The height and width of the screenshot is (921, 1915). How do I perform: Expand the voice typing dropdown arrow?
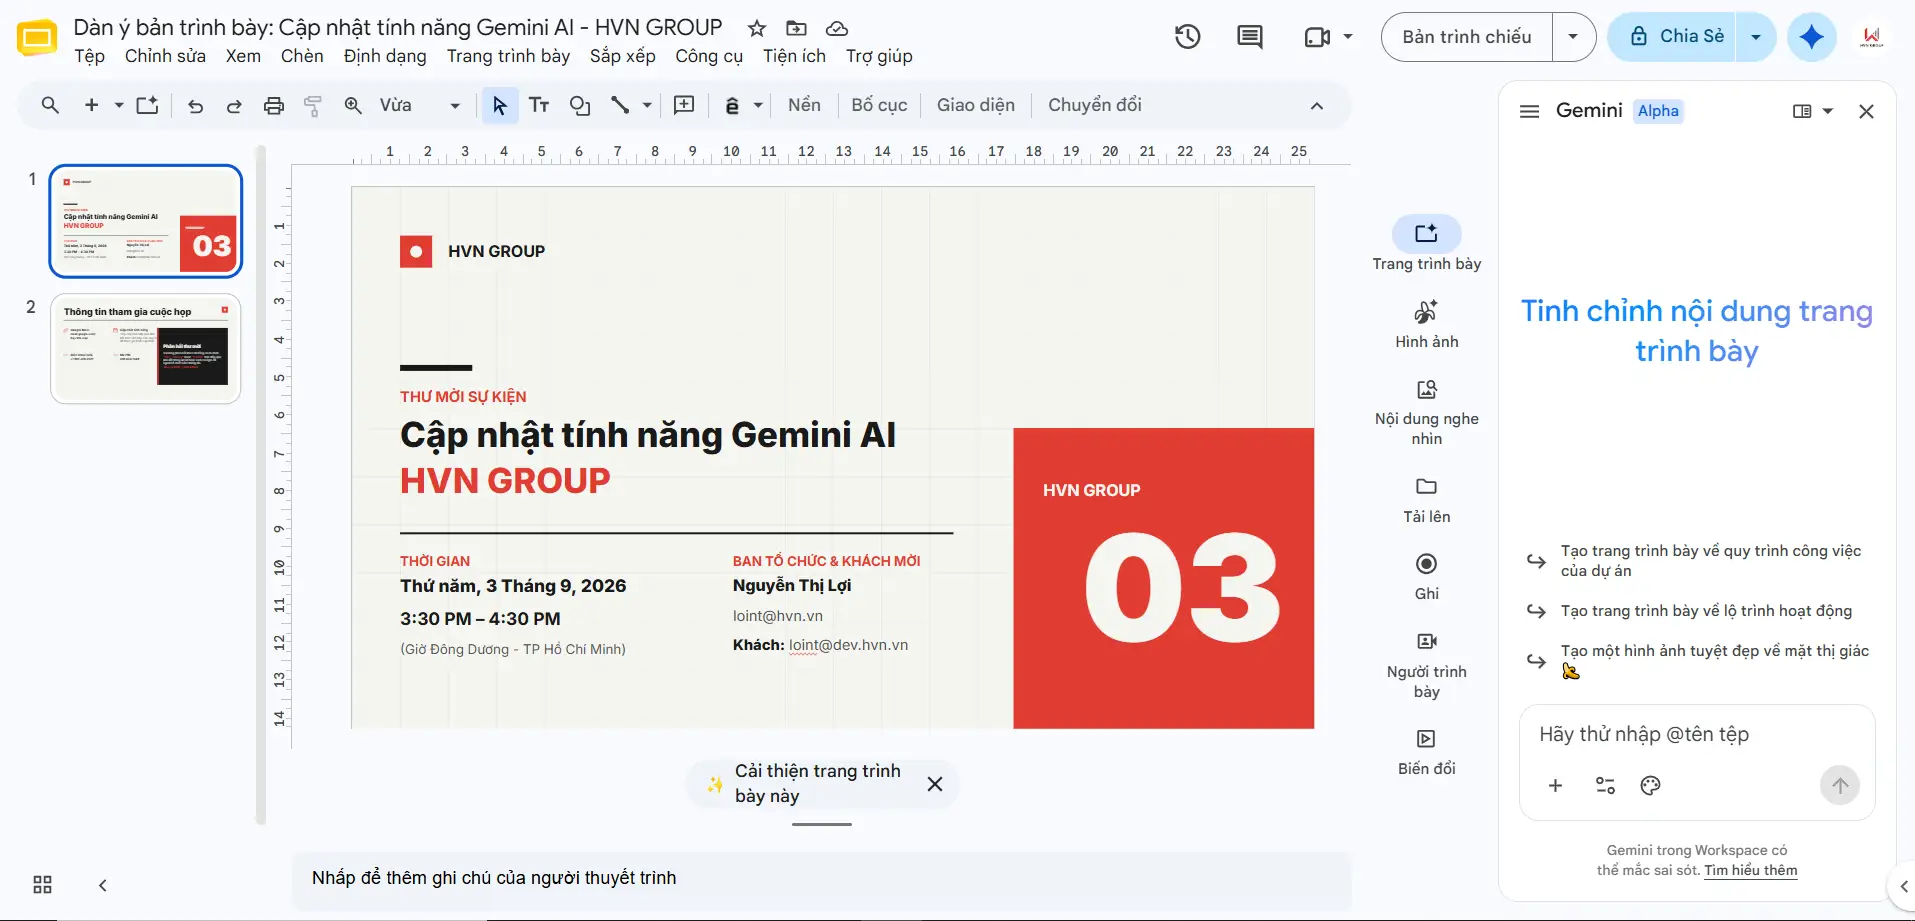click(758, 105)
